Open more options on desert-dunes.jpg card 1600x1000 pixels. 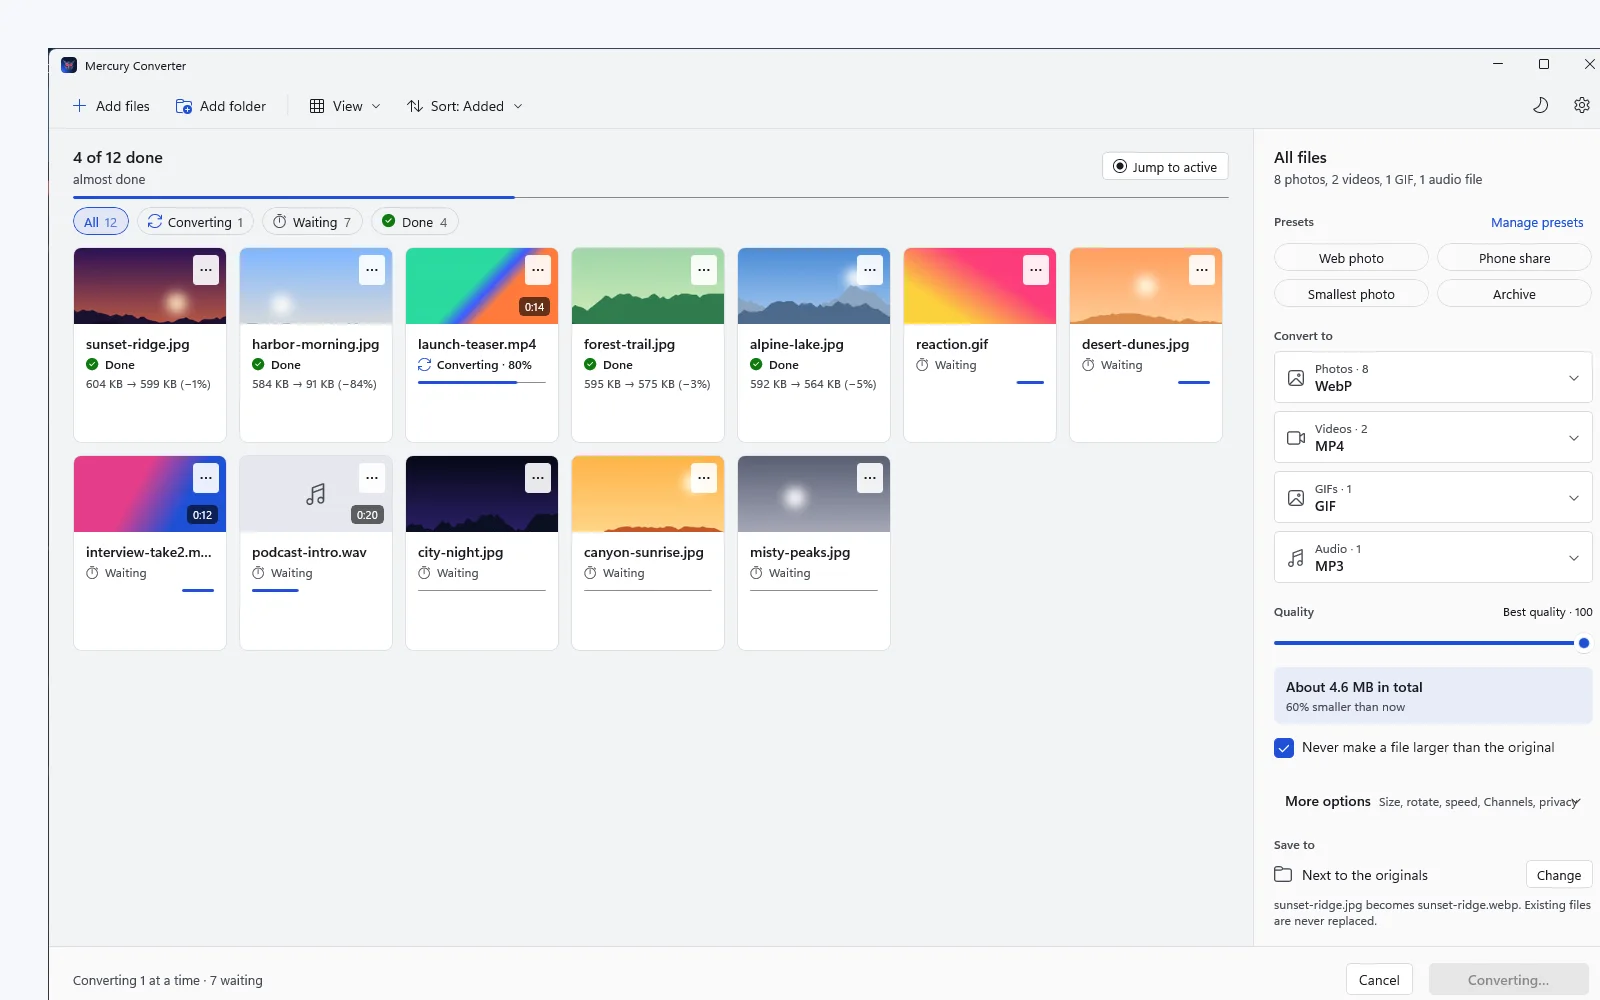pyautogui.click(x=1202, y=270)
